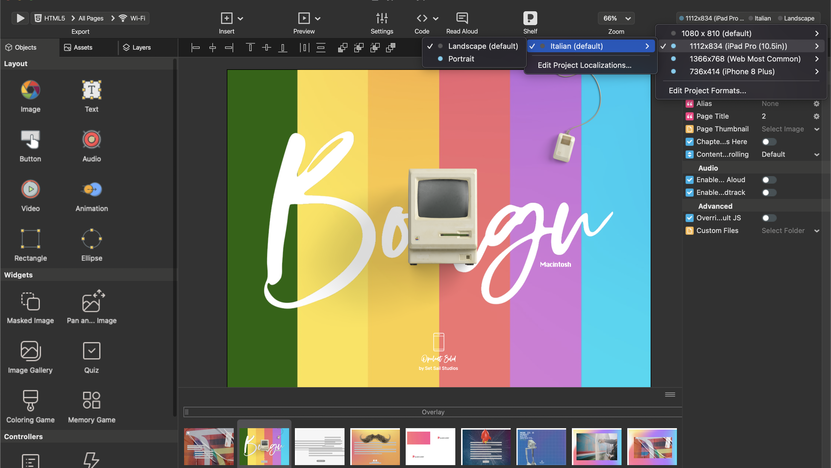Viewport: 831px width, 468px height.
Task: Toggle the Chapter Starts Here switch
Action: 768,142
